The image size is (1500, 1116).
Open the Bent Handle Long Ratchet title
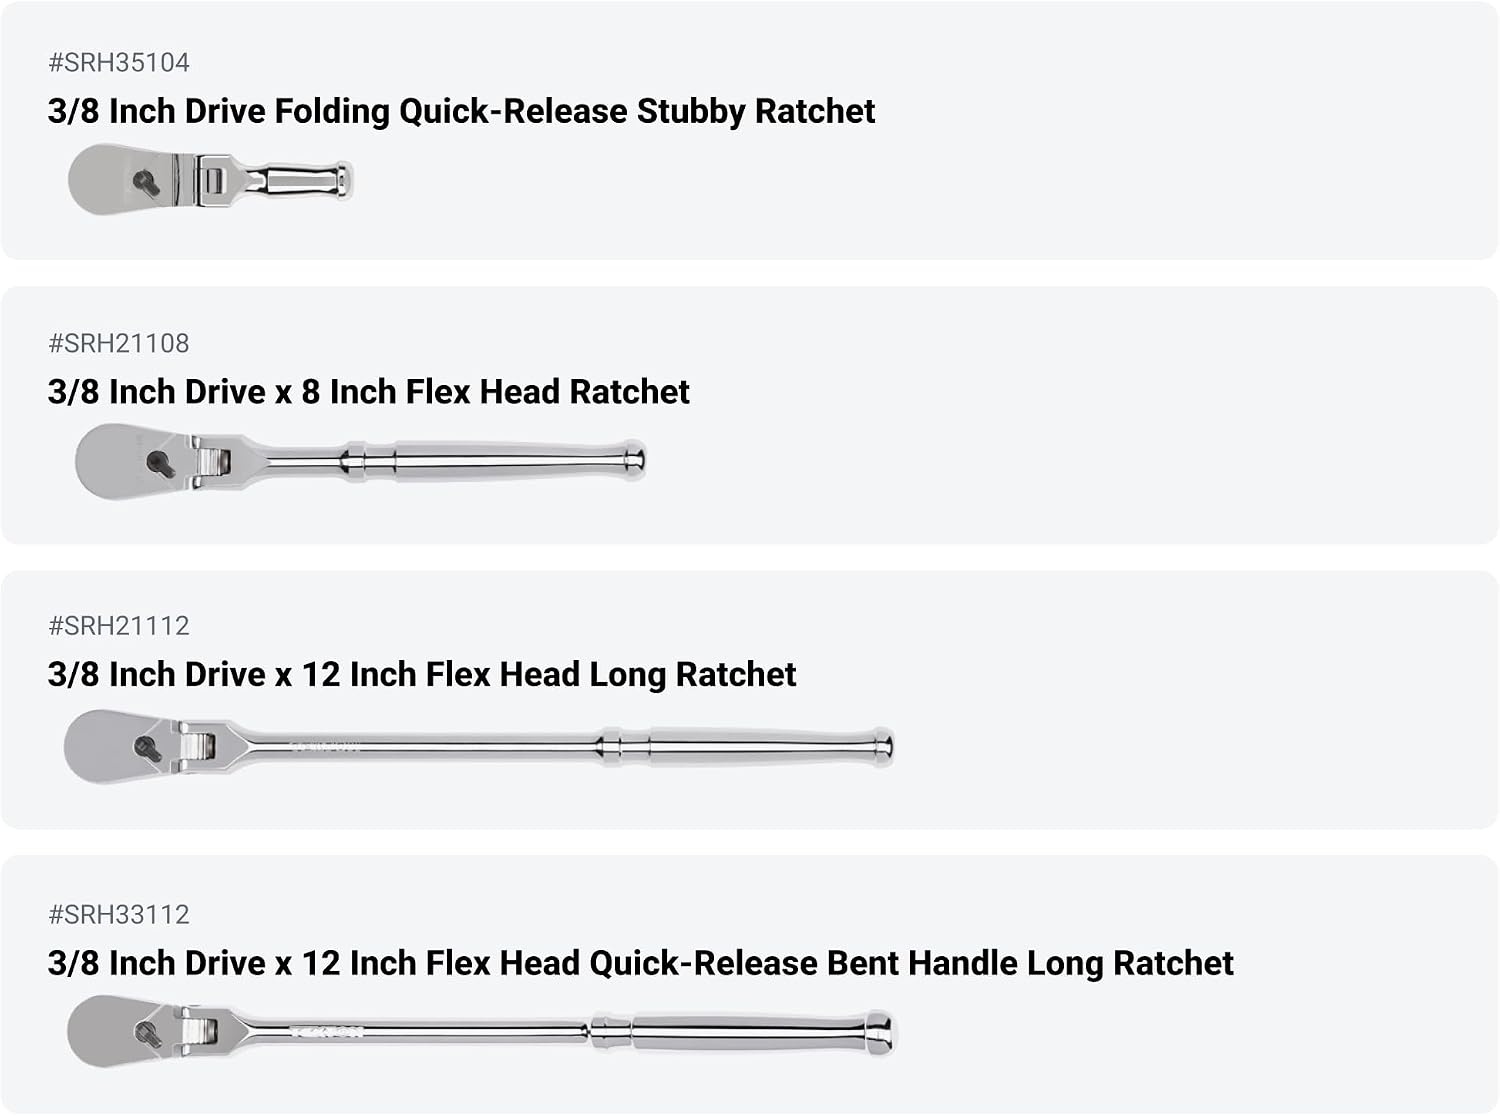641,963
